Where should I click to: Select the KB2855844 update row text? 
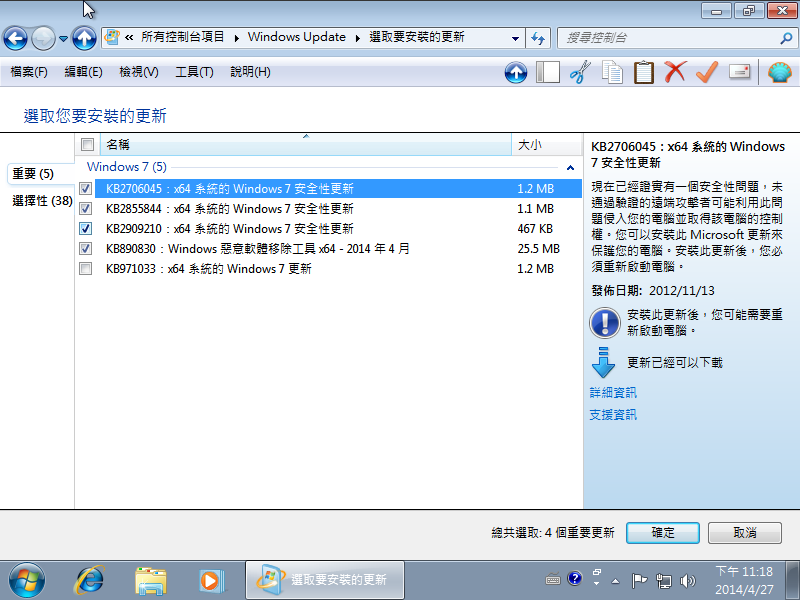[x=230, y=209]
